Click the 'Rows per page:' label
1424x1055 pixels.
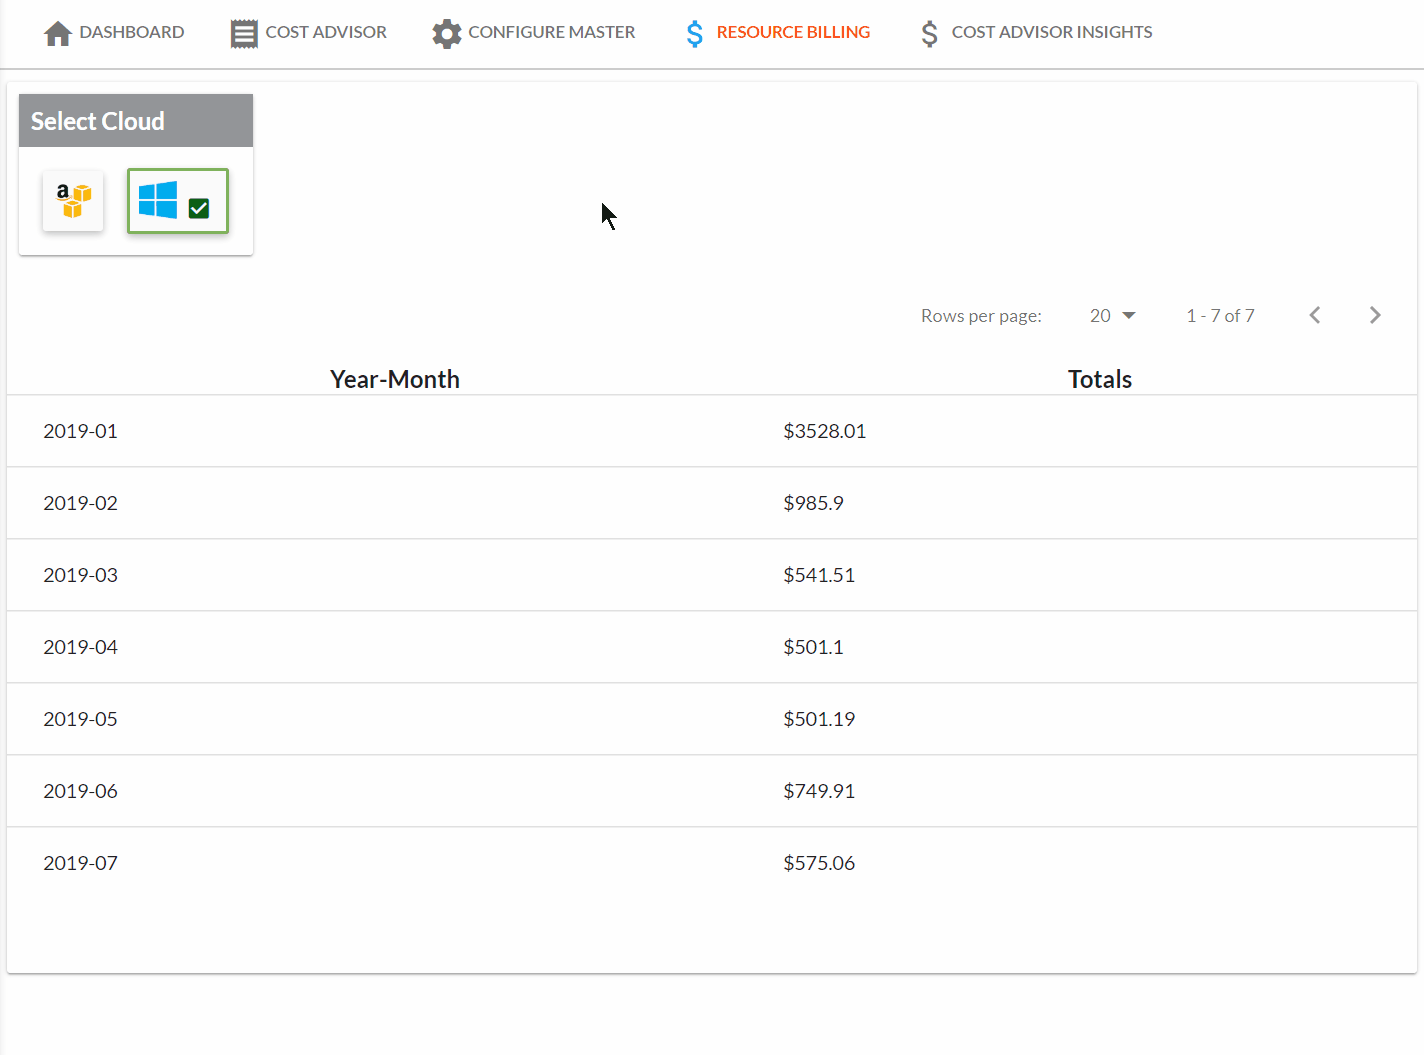tap(981, 316)
